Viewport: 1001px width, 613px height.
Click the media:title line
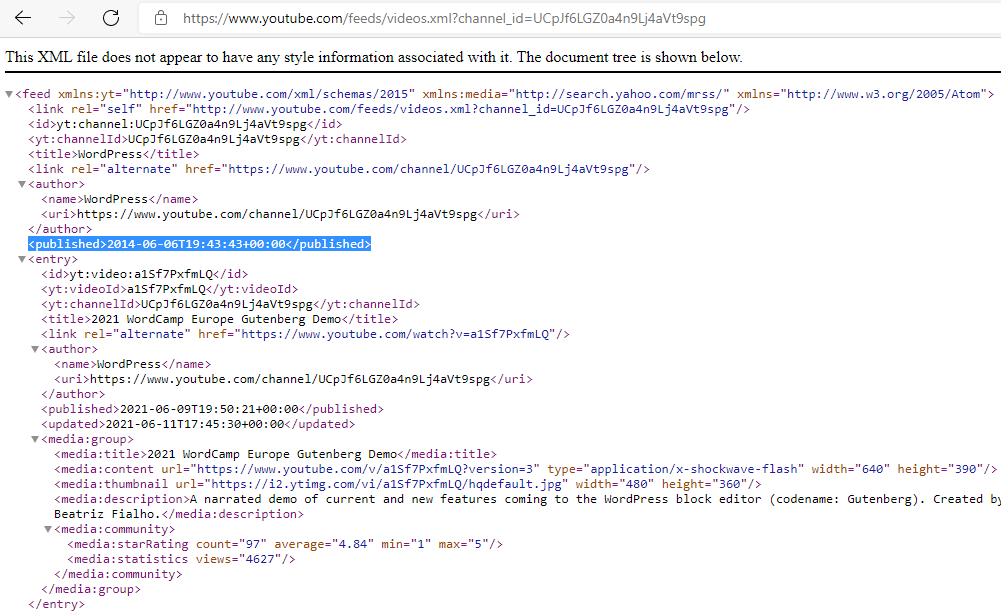click(275, 454)
